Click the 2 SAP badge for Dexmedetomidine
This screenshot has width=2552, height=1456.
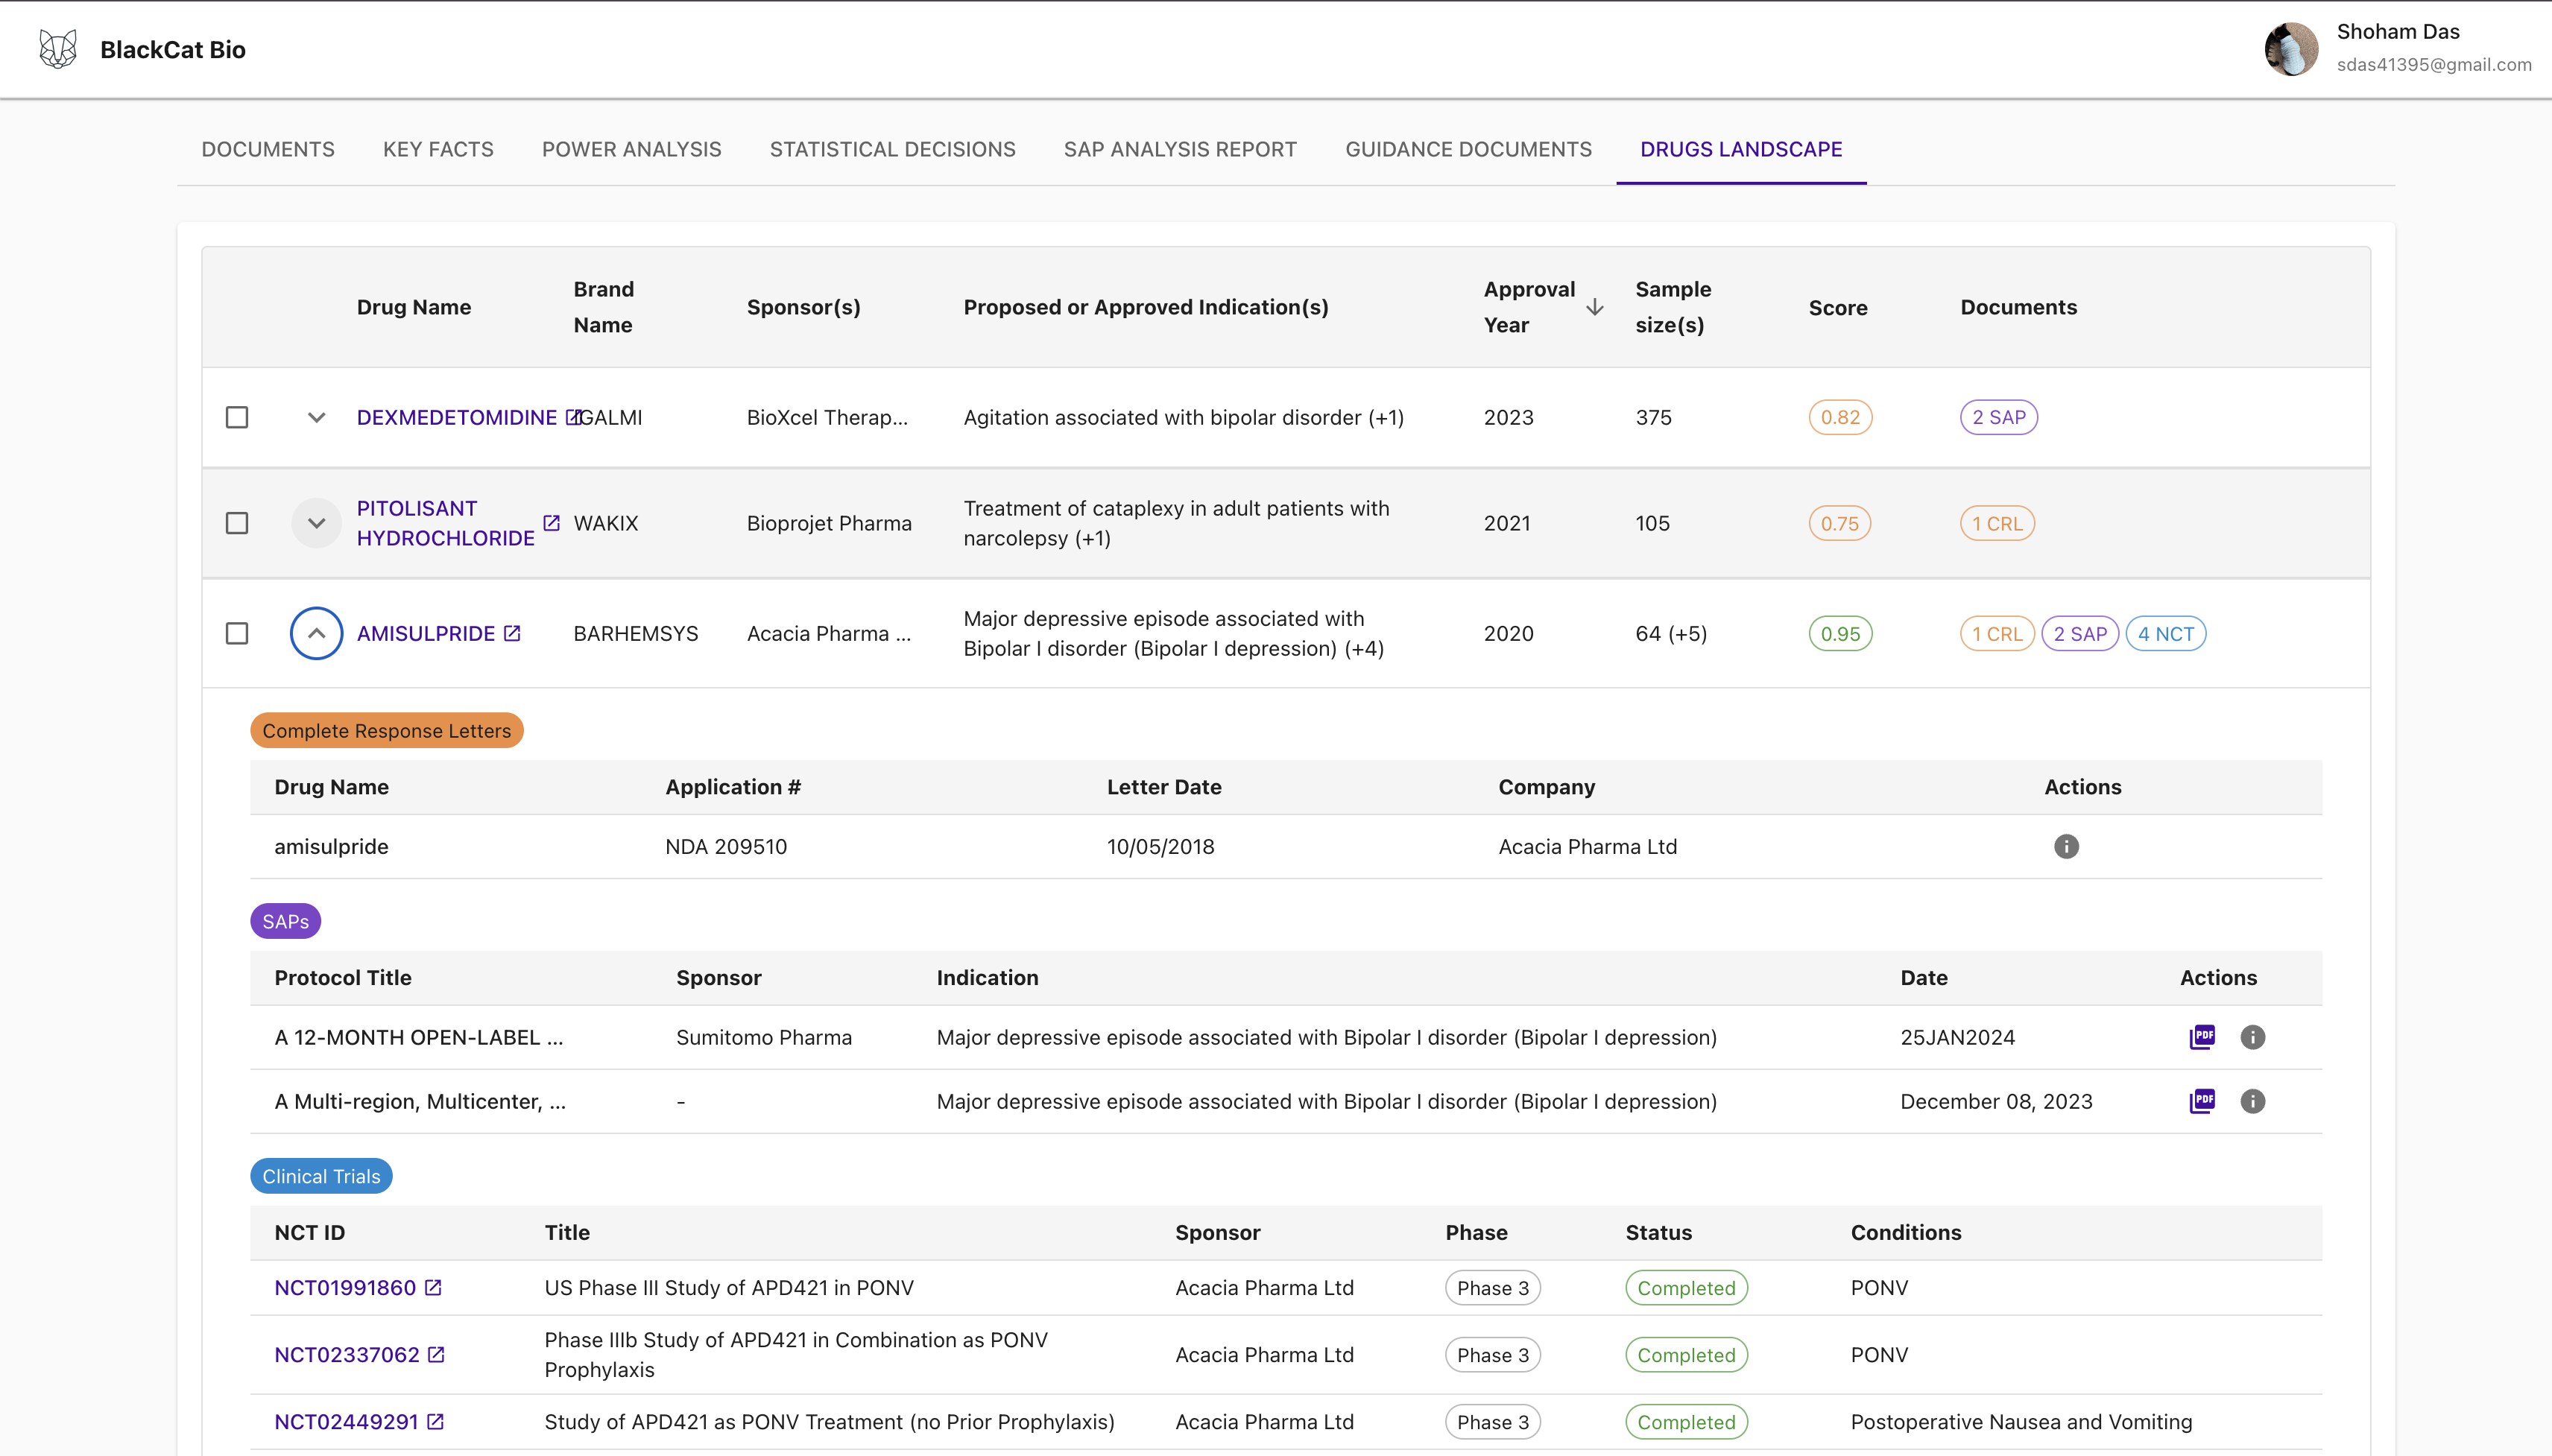pyautogui.click(x=1999, y=417)
